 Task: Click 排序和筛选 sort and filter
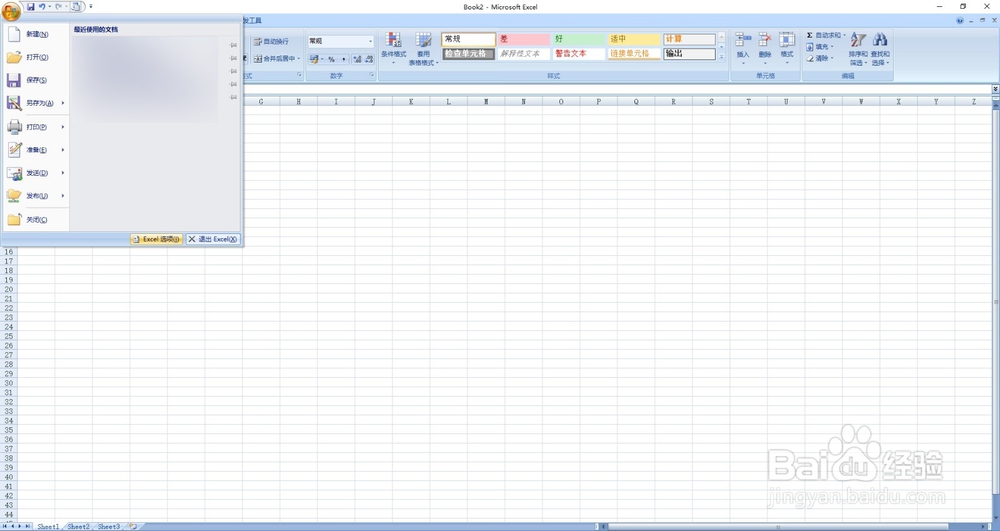[x=858, y=49]
